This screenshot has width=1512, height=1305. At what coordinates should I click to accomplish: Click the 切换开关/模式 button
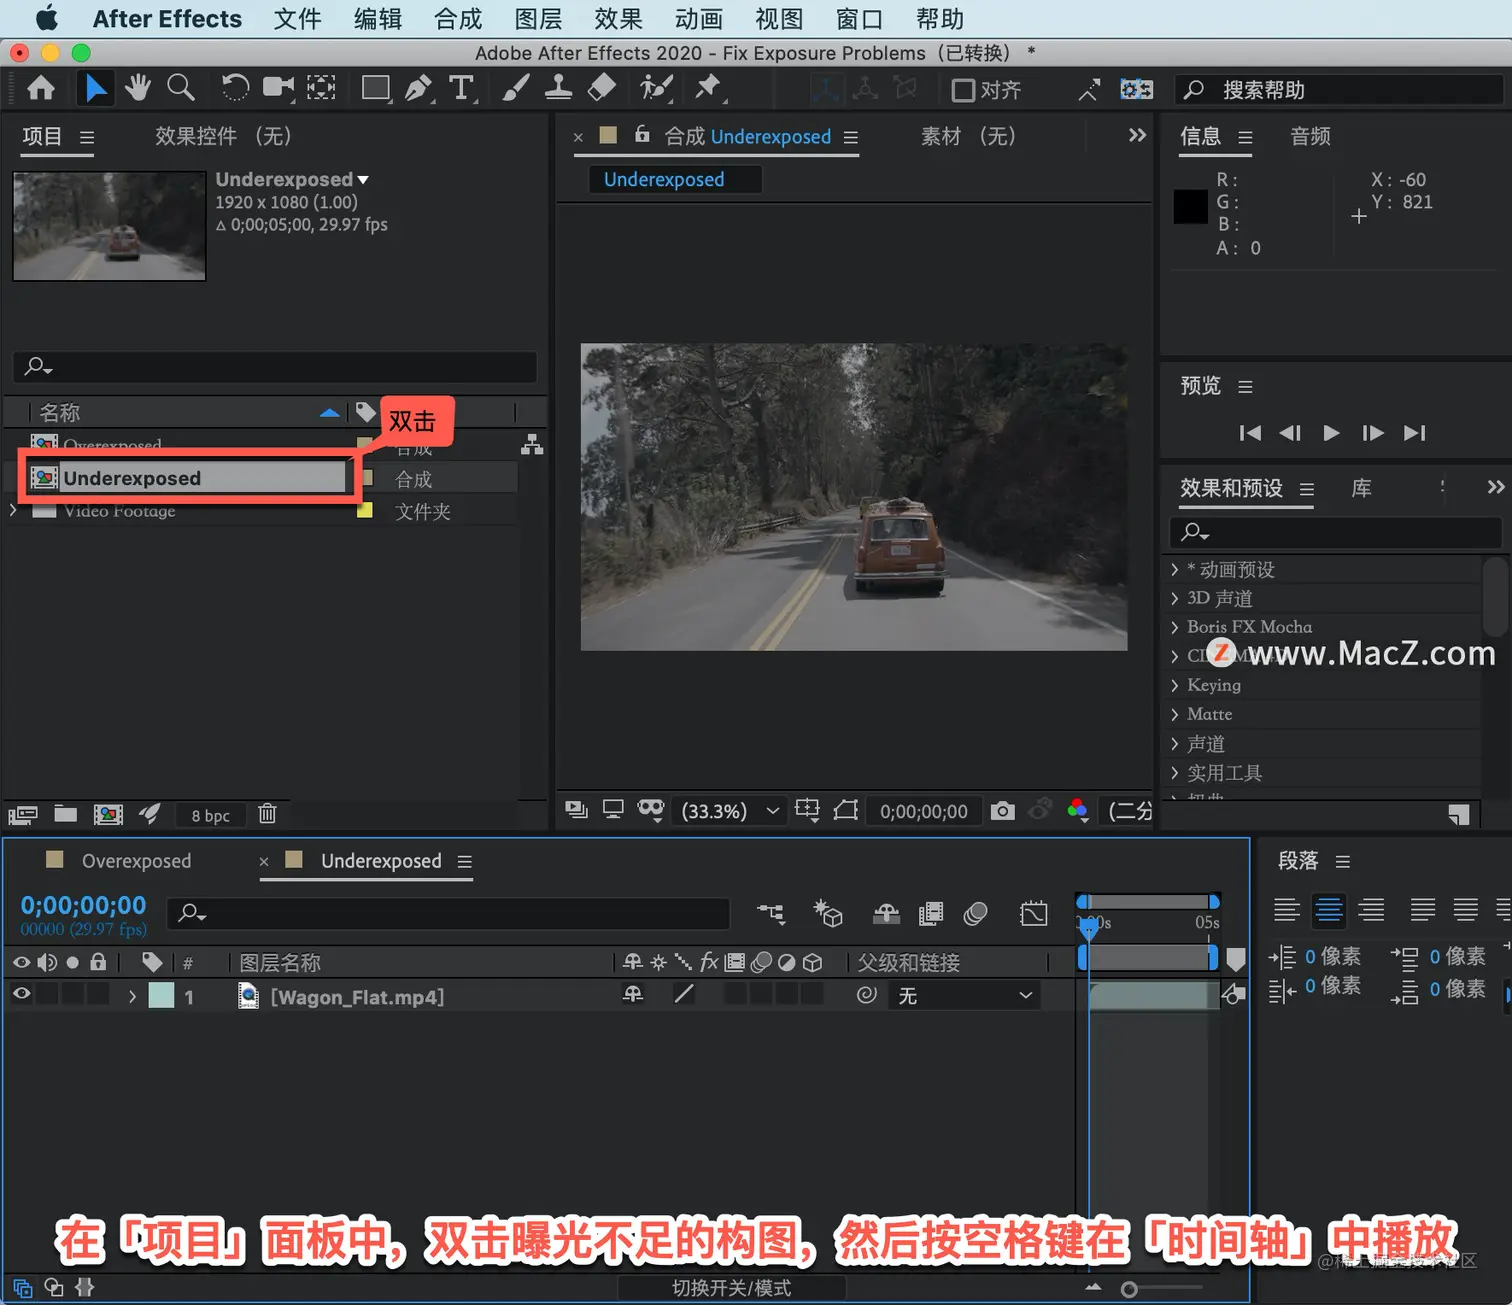(731, 1288)
